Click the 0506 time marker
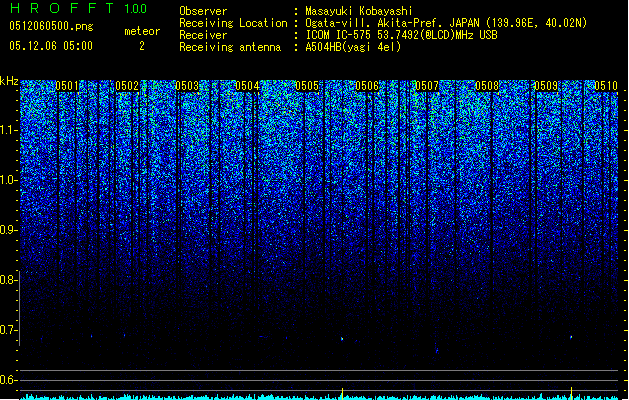 point(367,86)
